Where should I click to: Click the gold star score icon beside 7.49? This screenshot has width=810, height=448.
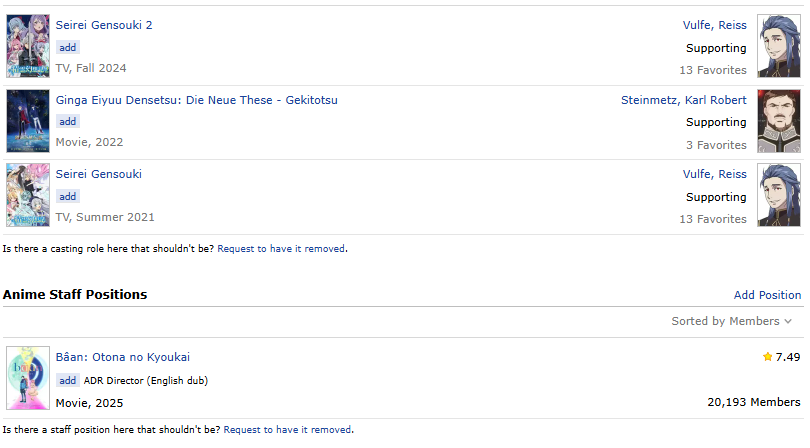point(767,357)
